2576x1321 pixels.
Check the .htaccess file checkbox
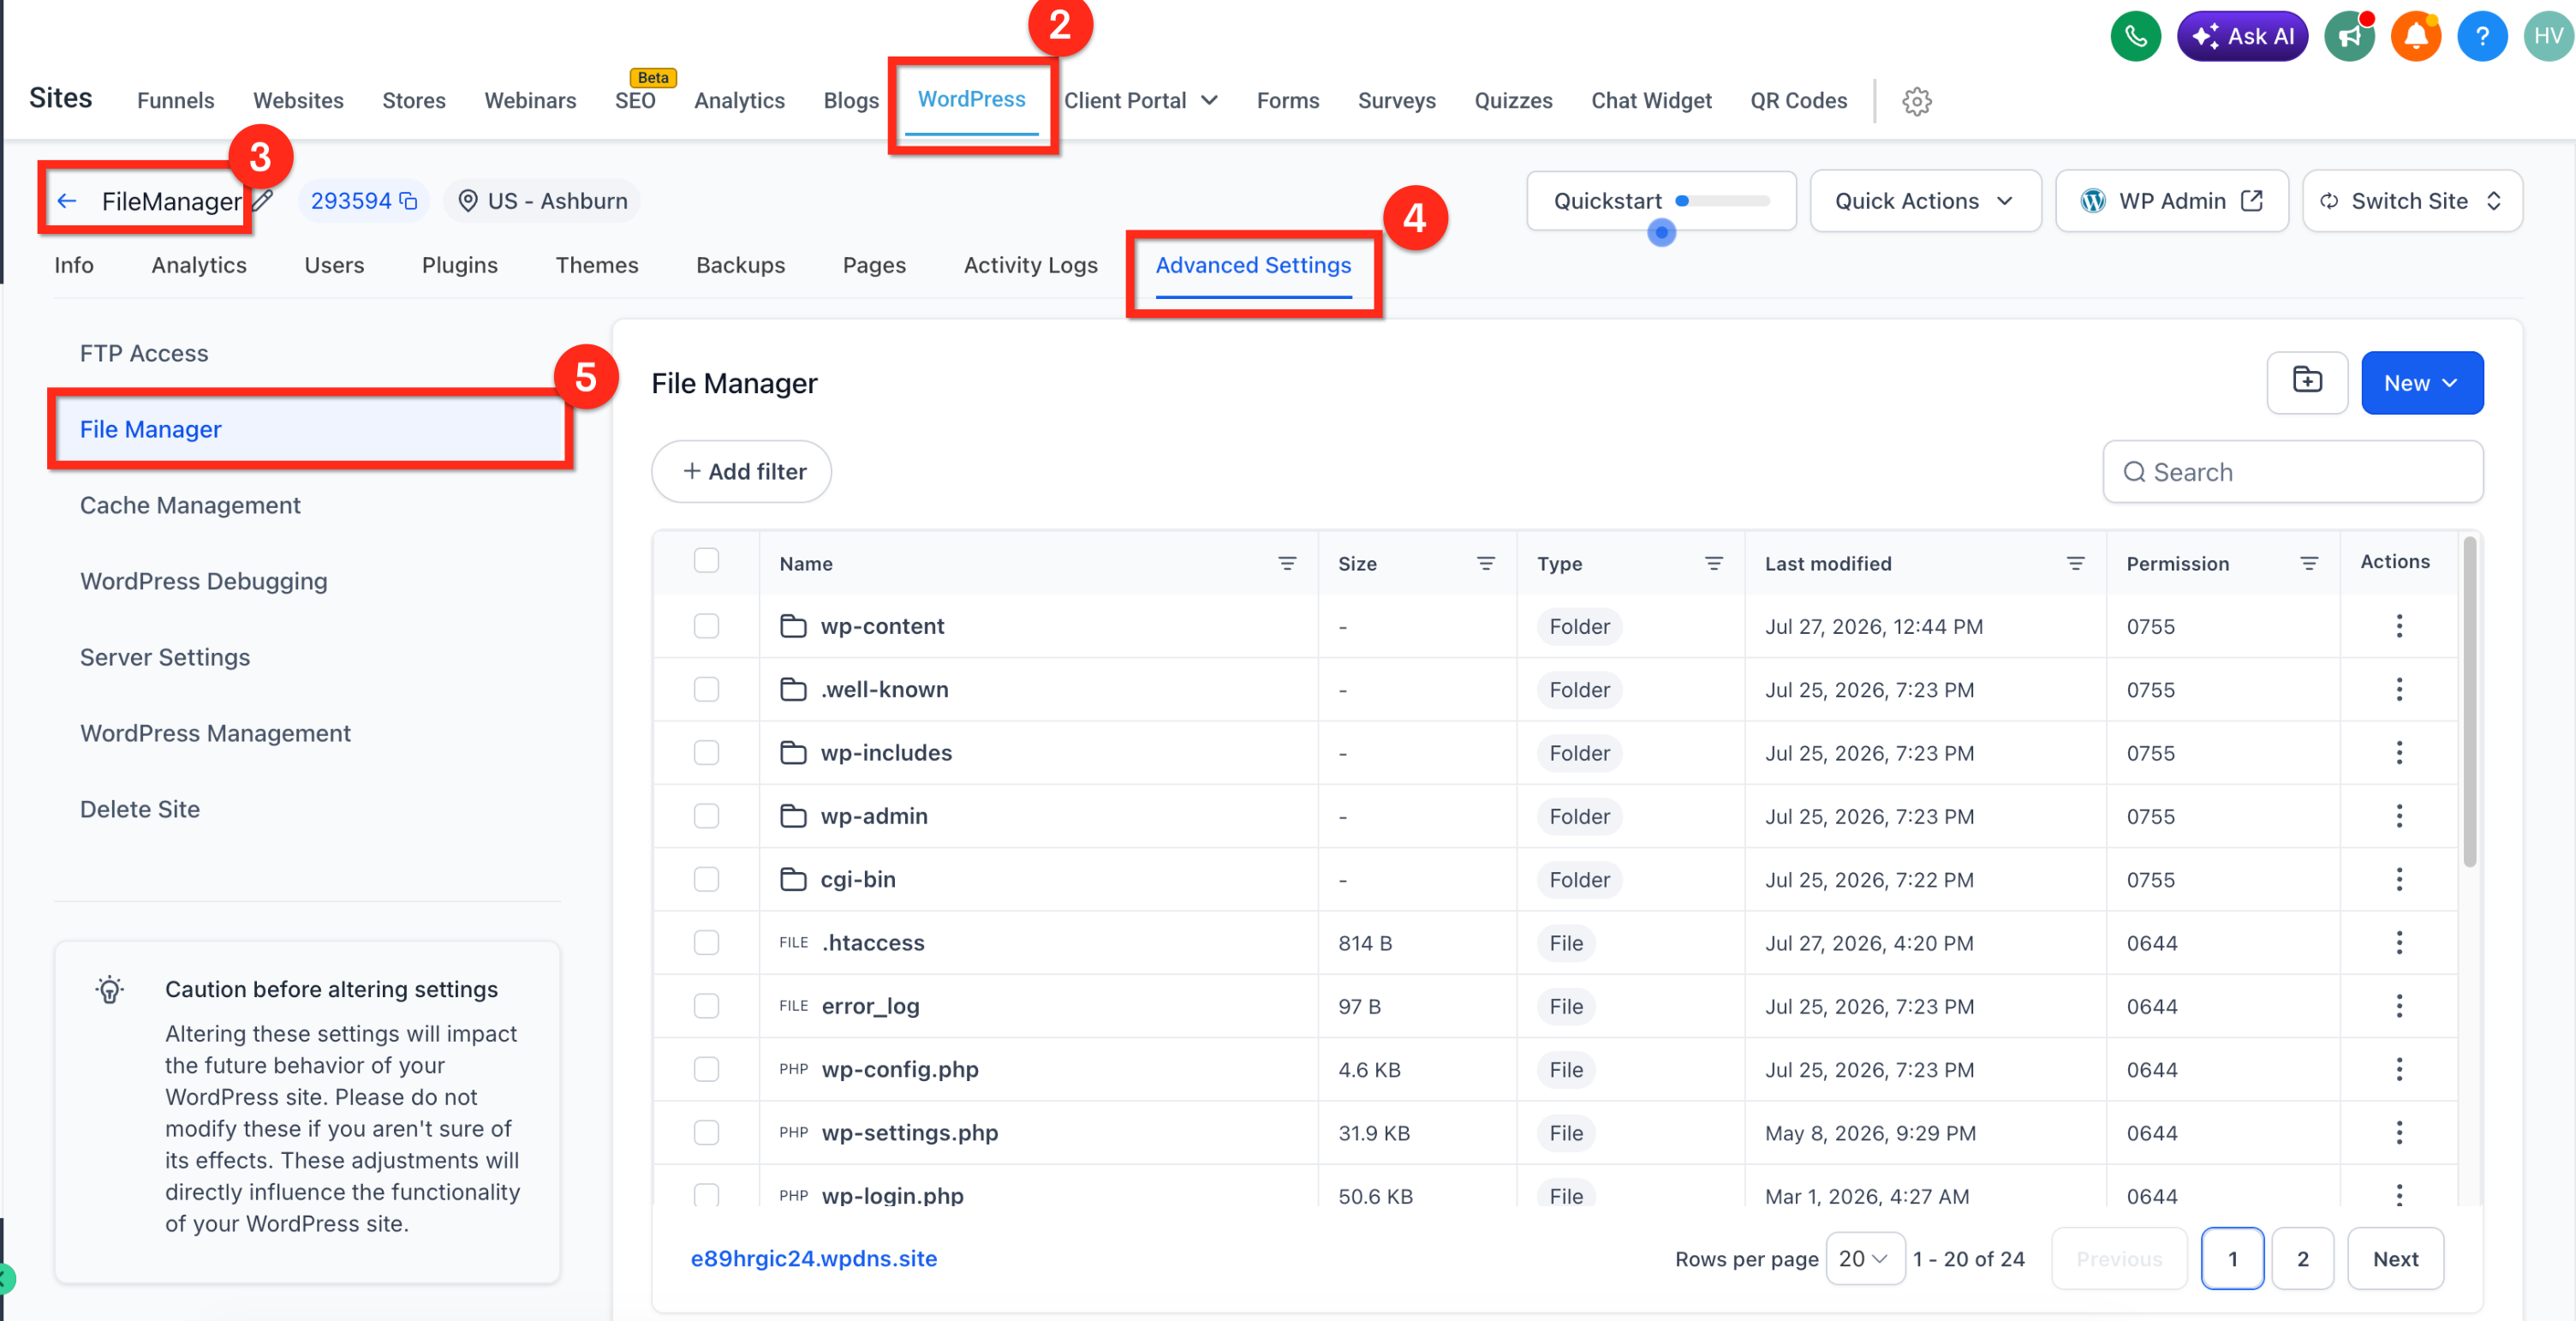click(x=706, y=942)
